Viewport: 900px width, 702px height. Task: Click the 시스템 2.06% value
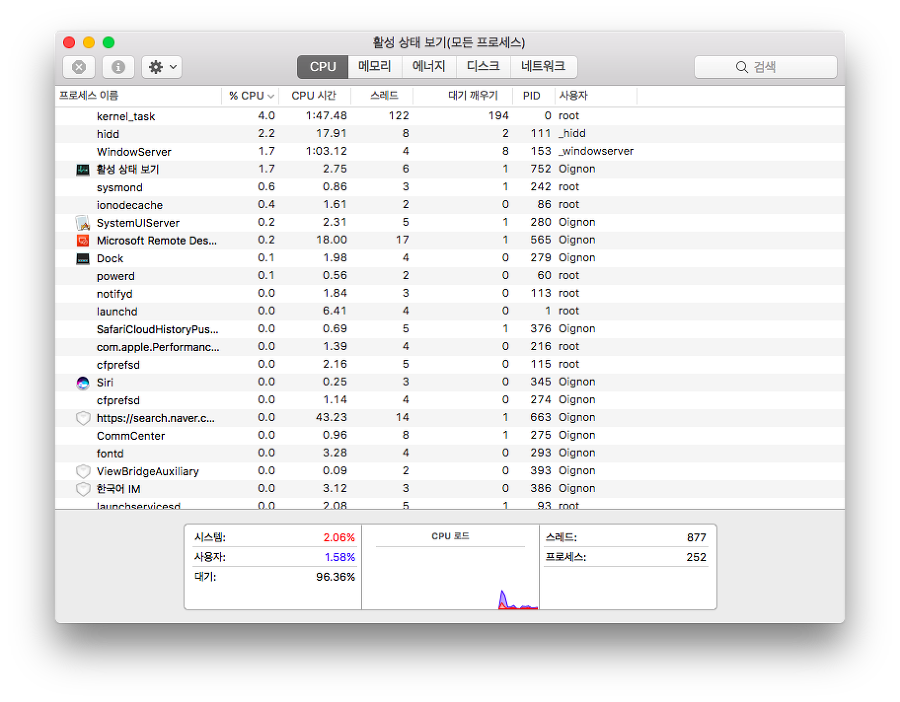click(339, 538)
